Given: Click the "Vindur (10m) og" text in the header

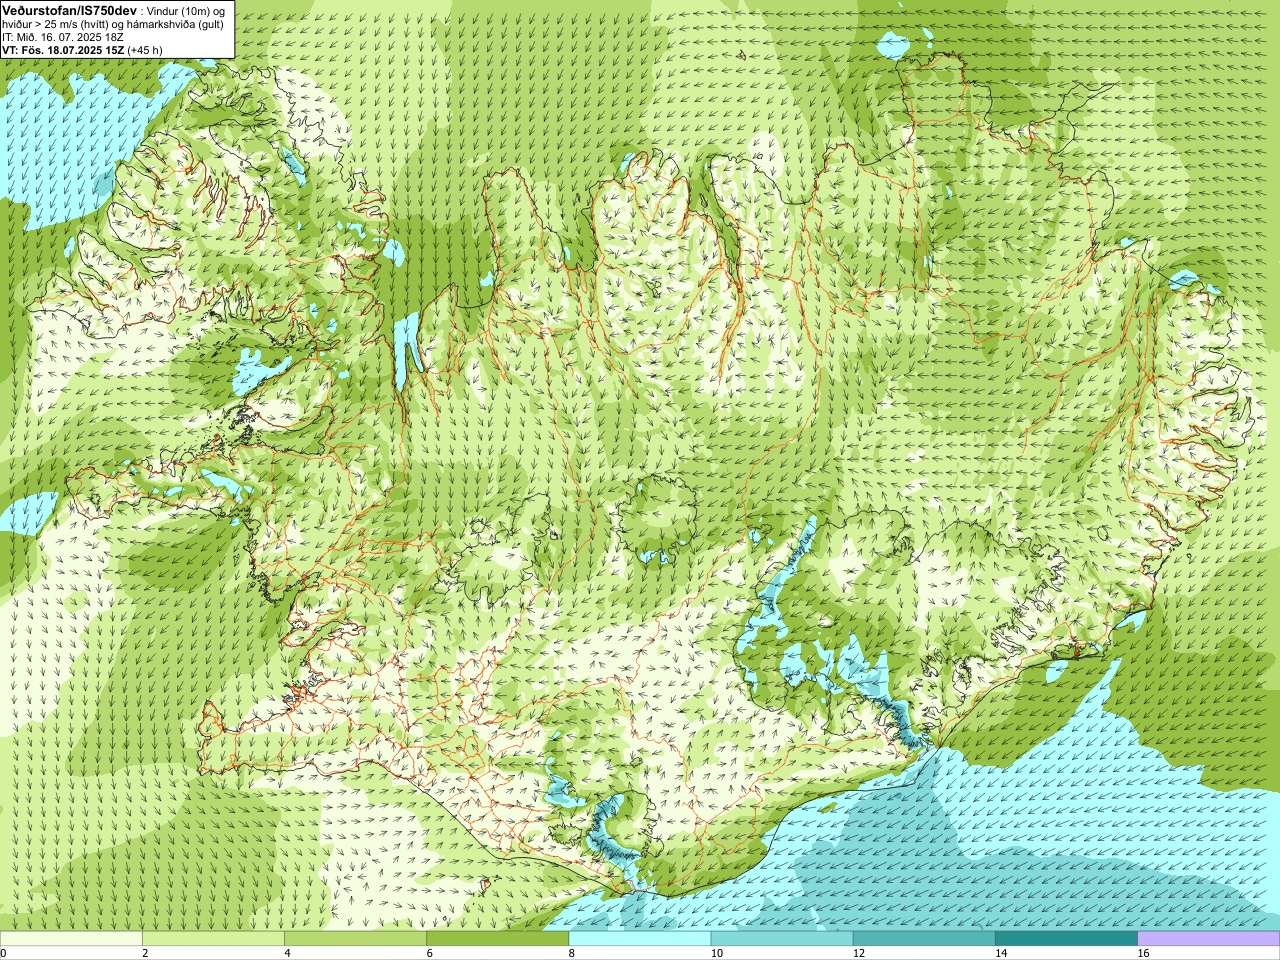Looking at the screenshot, I should (x=186, y=10).
